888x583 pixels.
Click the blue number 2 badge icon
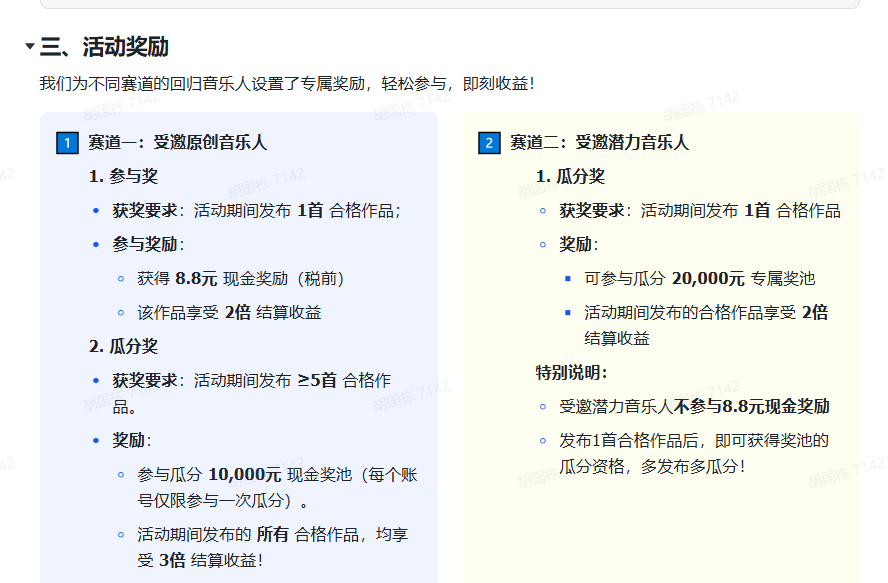pos(488,143)
